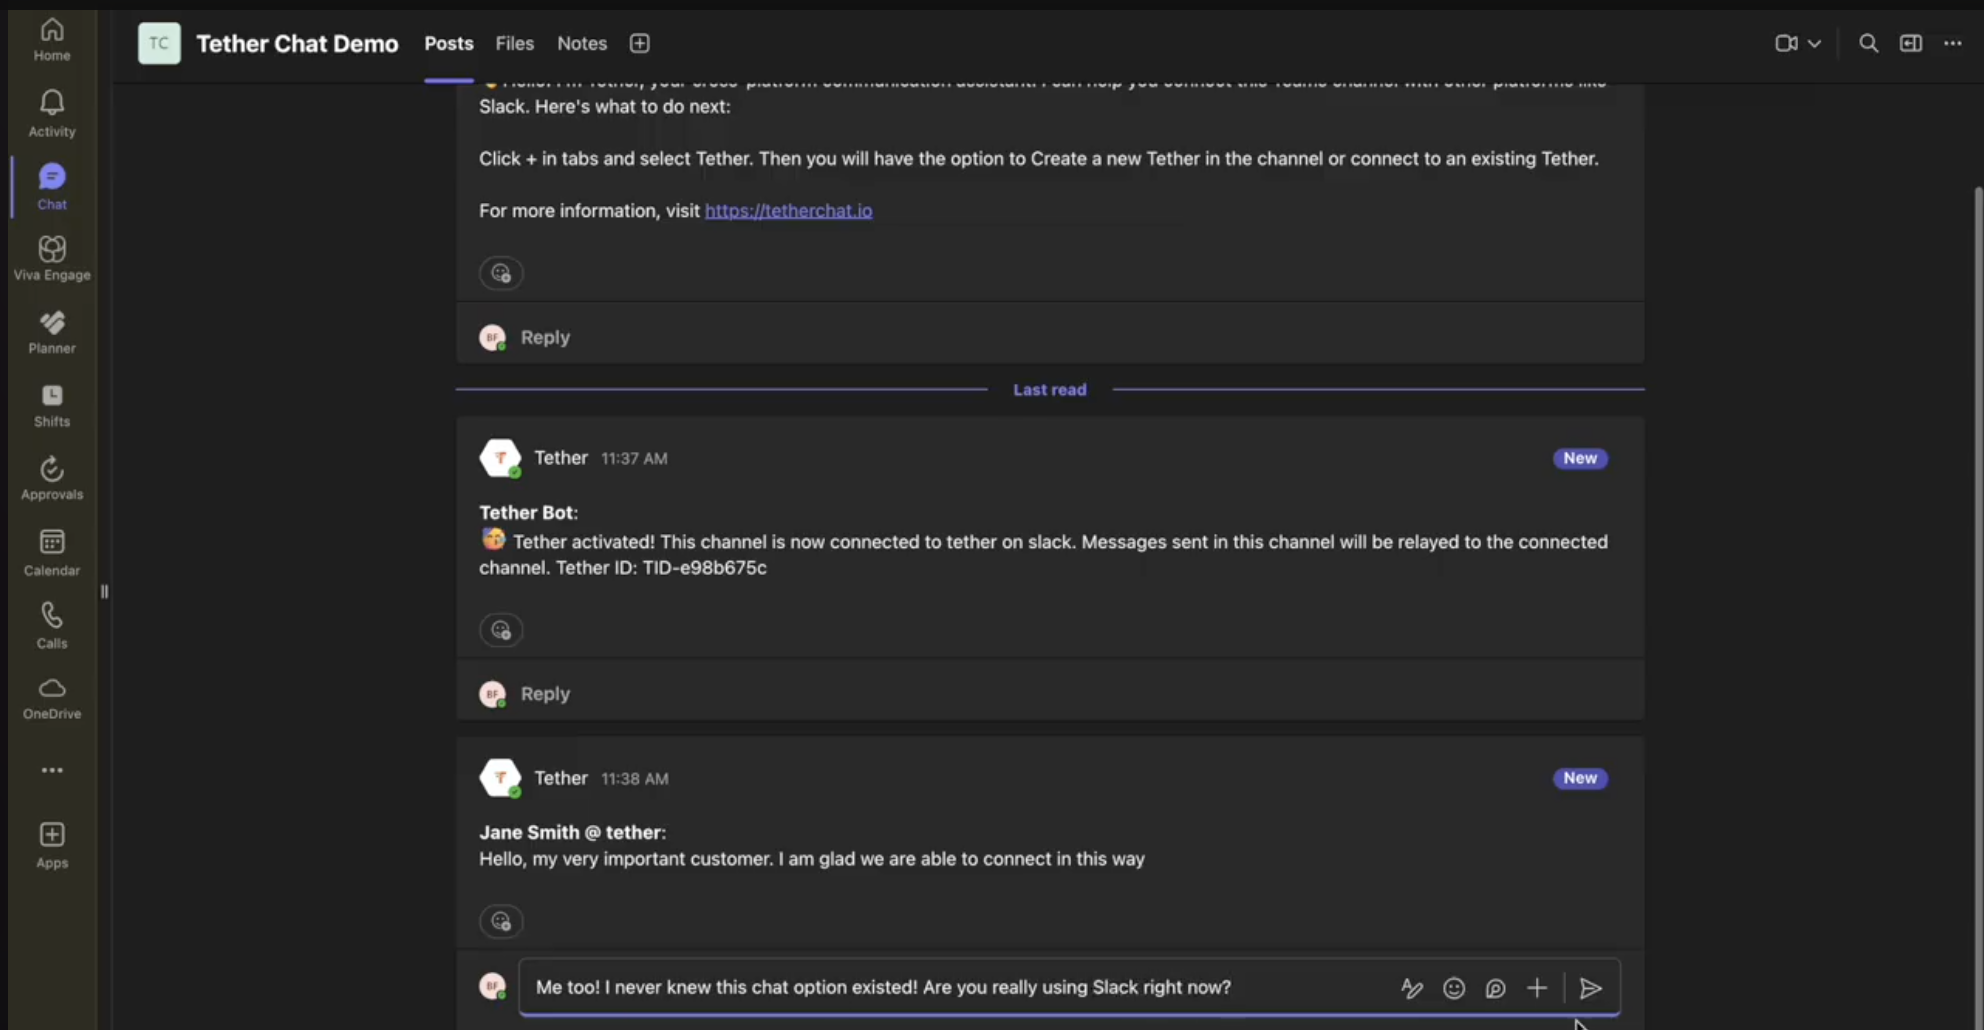
Task: Reply to the Tether Bot message
Action: pyautogui.click(x=544, y=693)
